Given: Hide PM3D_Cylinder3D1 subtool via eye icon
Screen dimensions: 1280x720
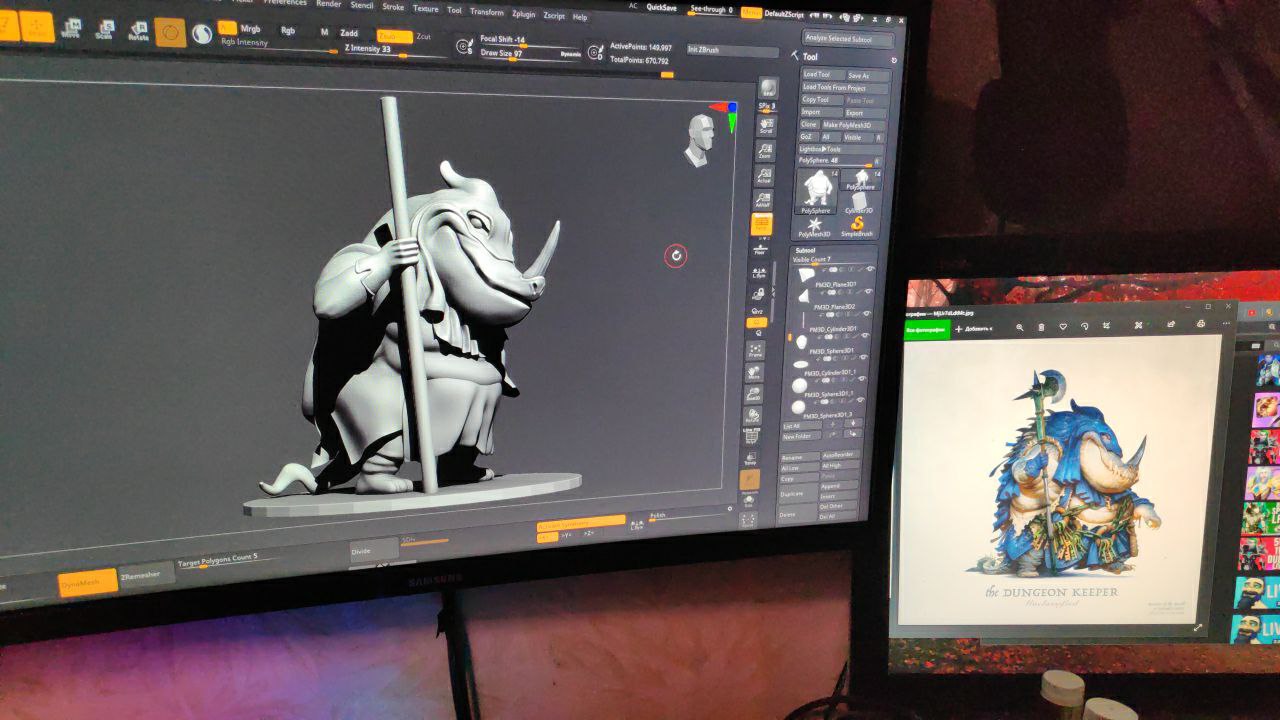Looking at the screenshot, I should click(x=868, y=315).
